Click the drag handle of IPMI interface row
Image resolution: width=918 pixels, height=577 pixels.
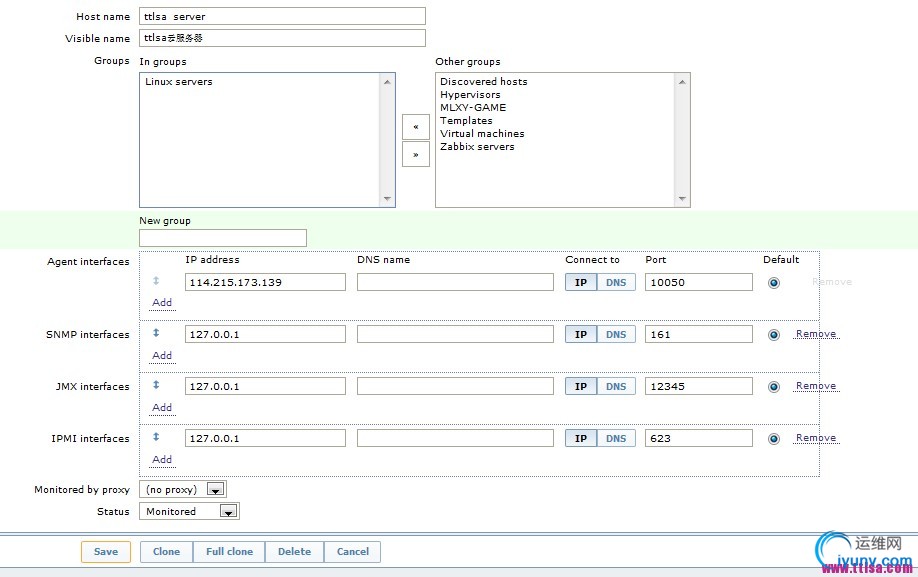coord(156,437)
